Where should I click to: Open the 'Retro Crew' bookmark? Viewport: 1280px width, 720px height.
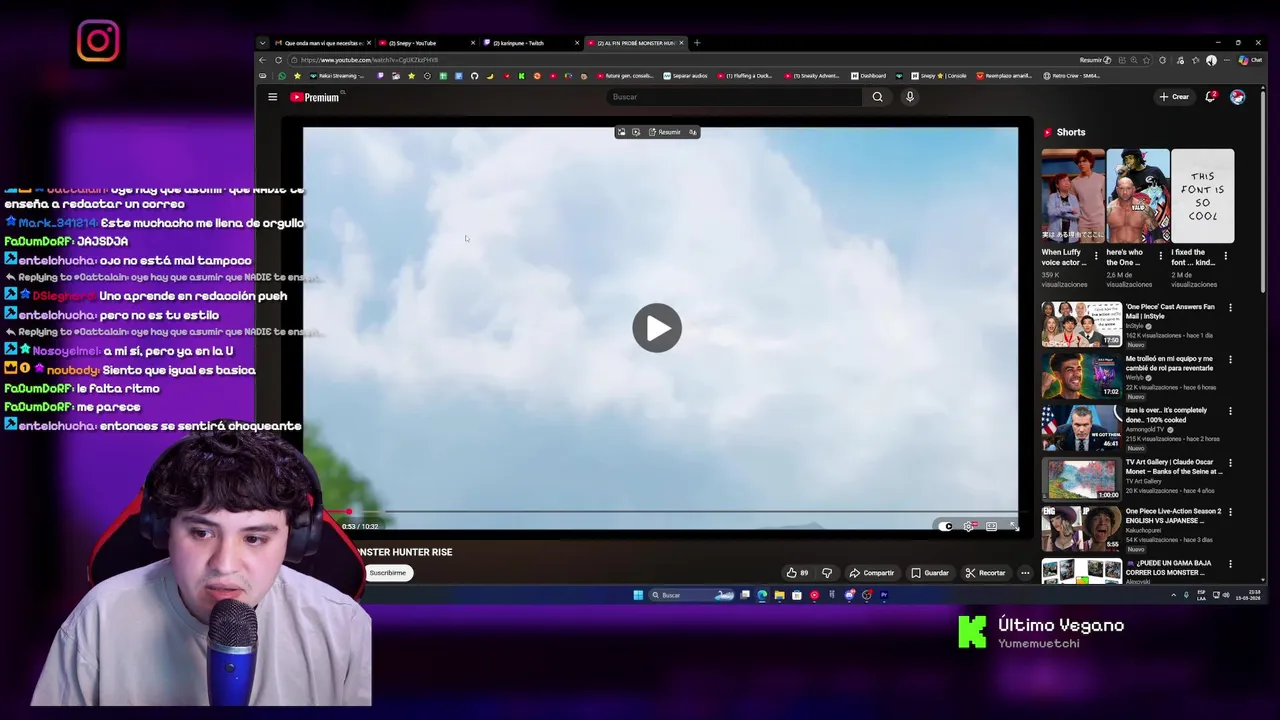pos(1071,76)
